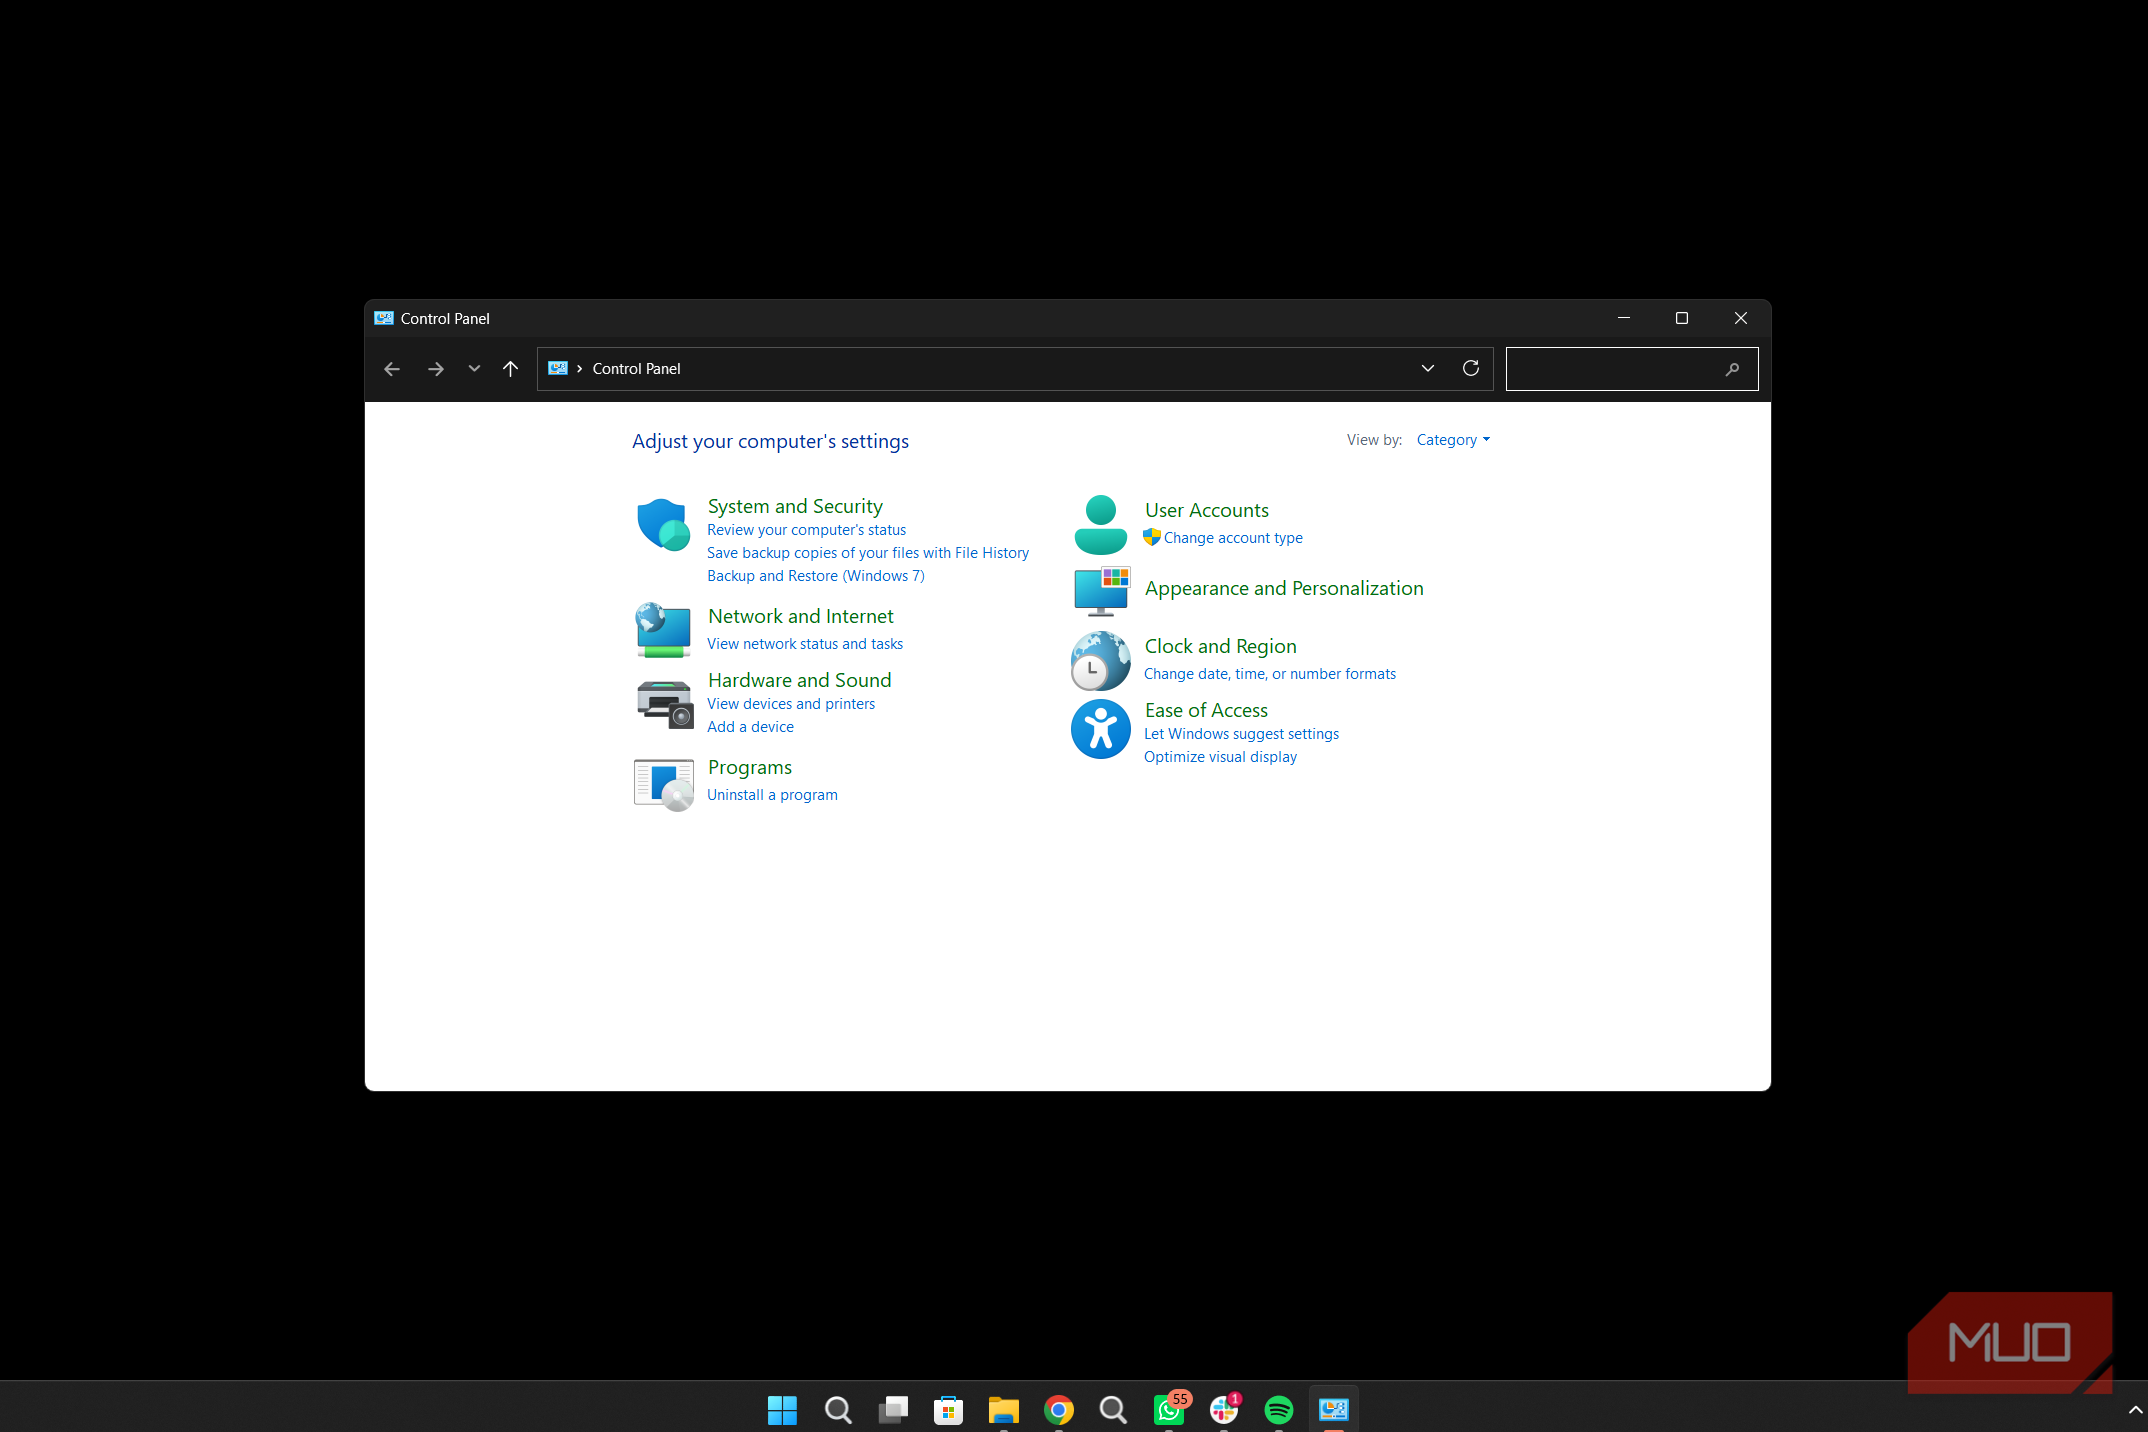
Task: Open the Network and Internet heading
Action: [800, 616]
